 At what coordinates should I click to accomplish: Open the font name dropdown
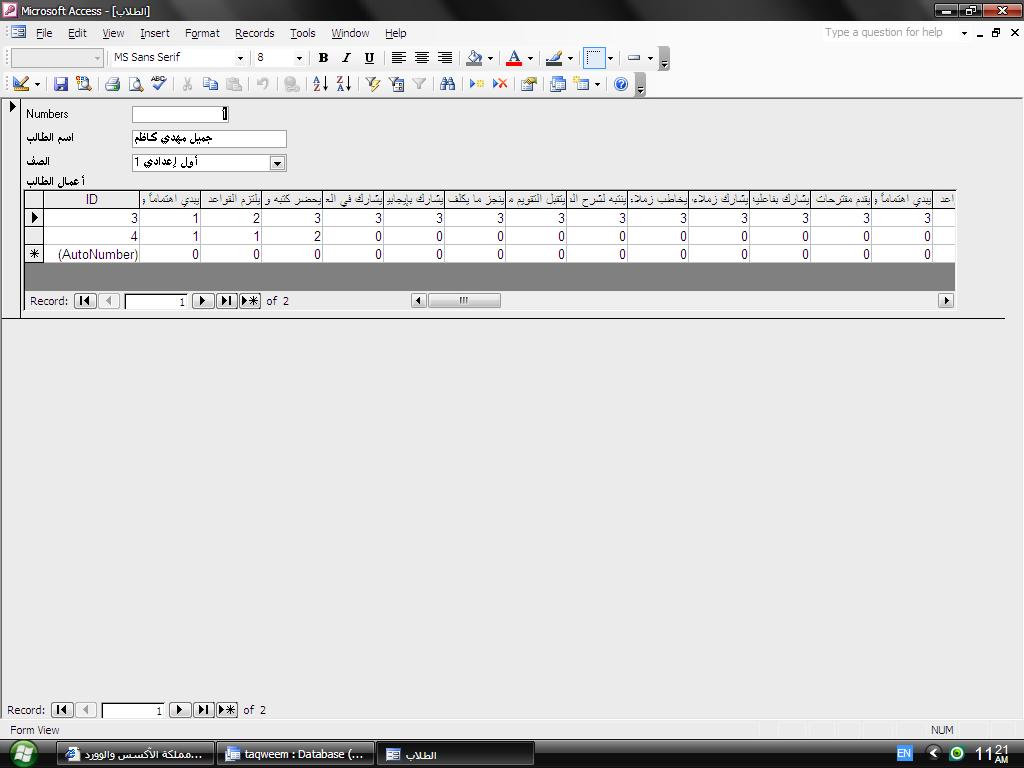tap(240, 58)
